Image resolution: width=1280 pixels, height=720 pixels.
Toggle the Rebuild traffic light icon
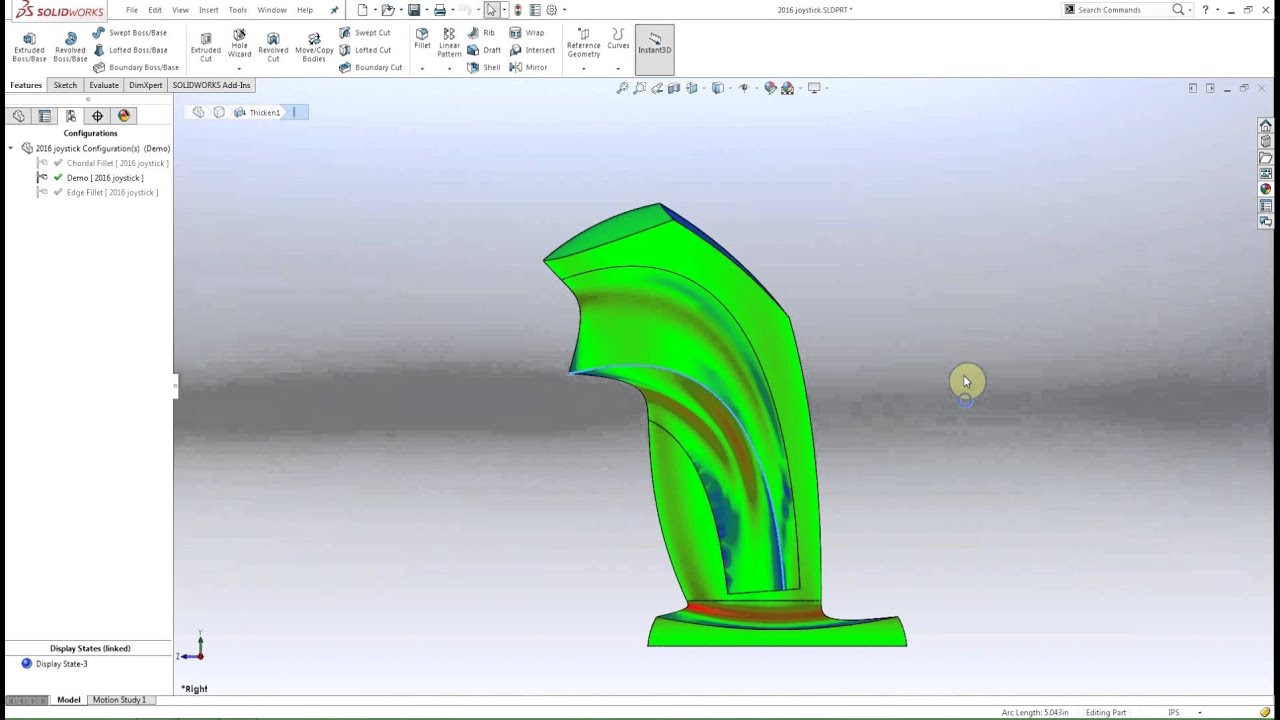518,10
